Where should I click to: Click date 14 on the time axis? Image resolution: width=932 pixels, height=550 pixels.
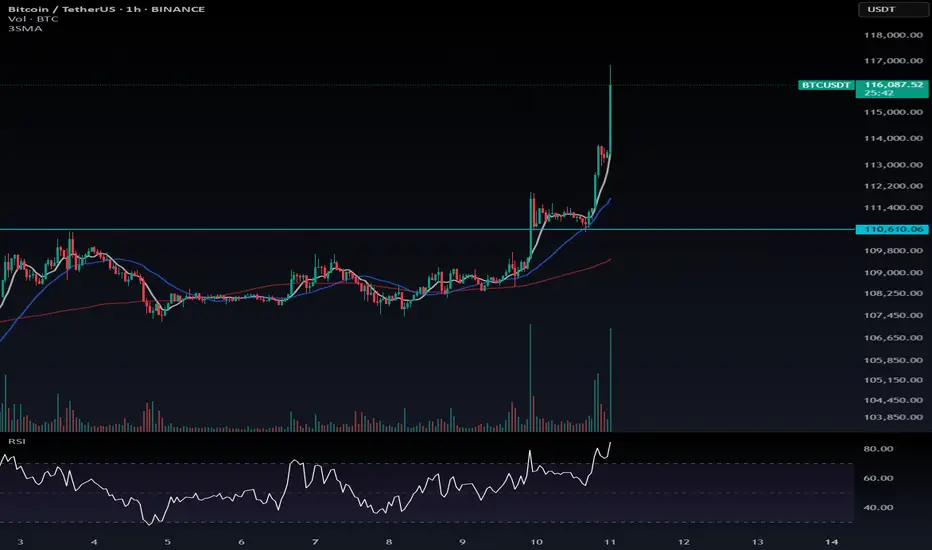tap(832, 542)
